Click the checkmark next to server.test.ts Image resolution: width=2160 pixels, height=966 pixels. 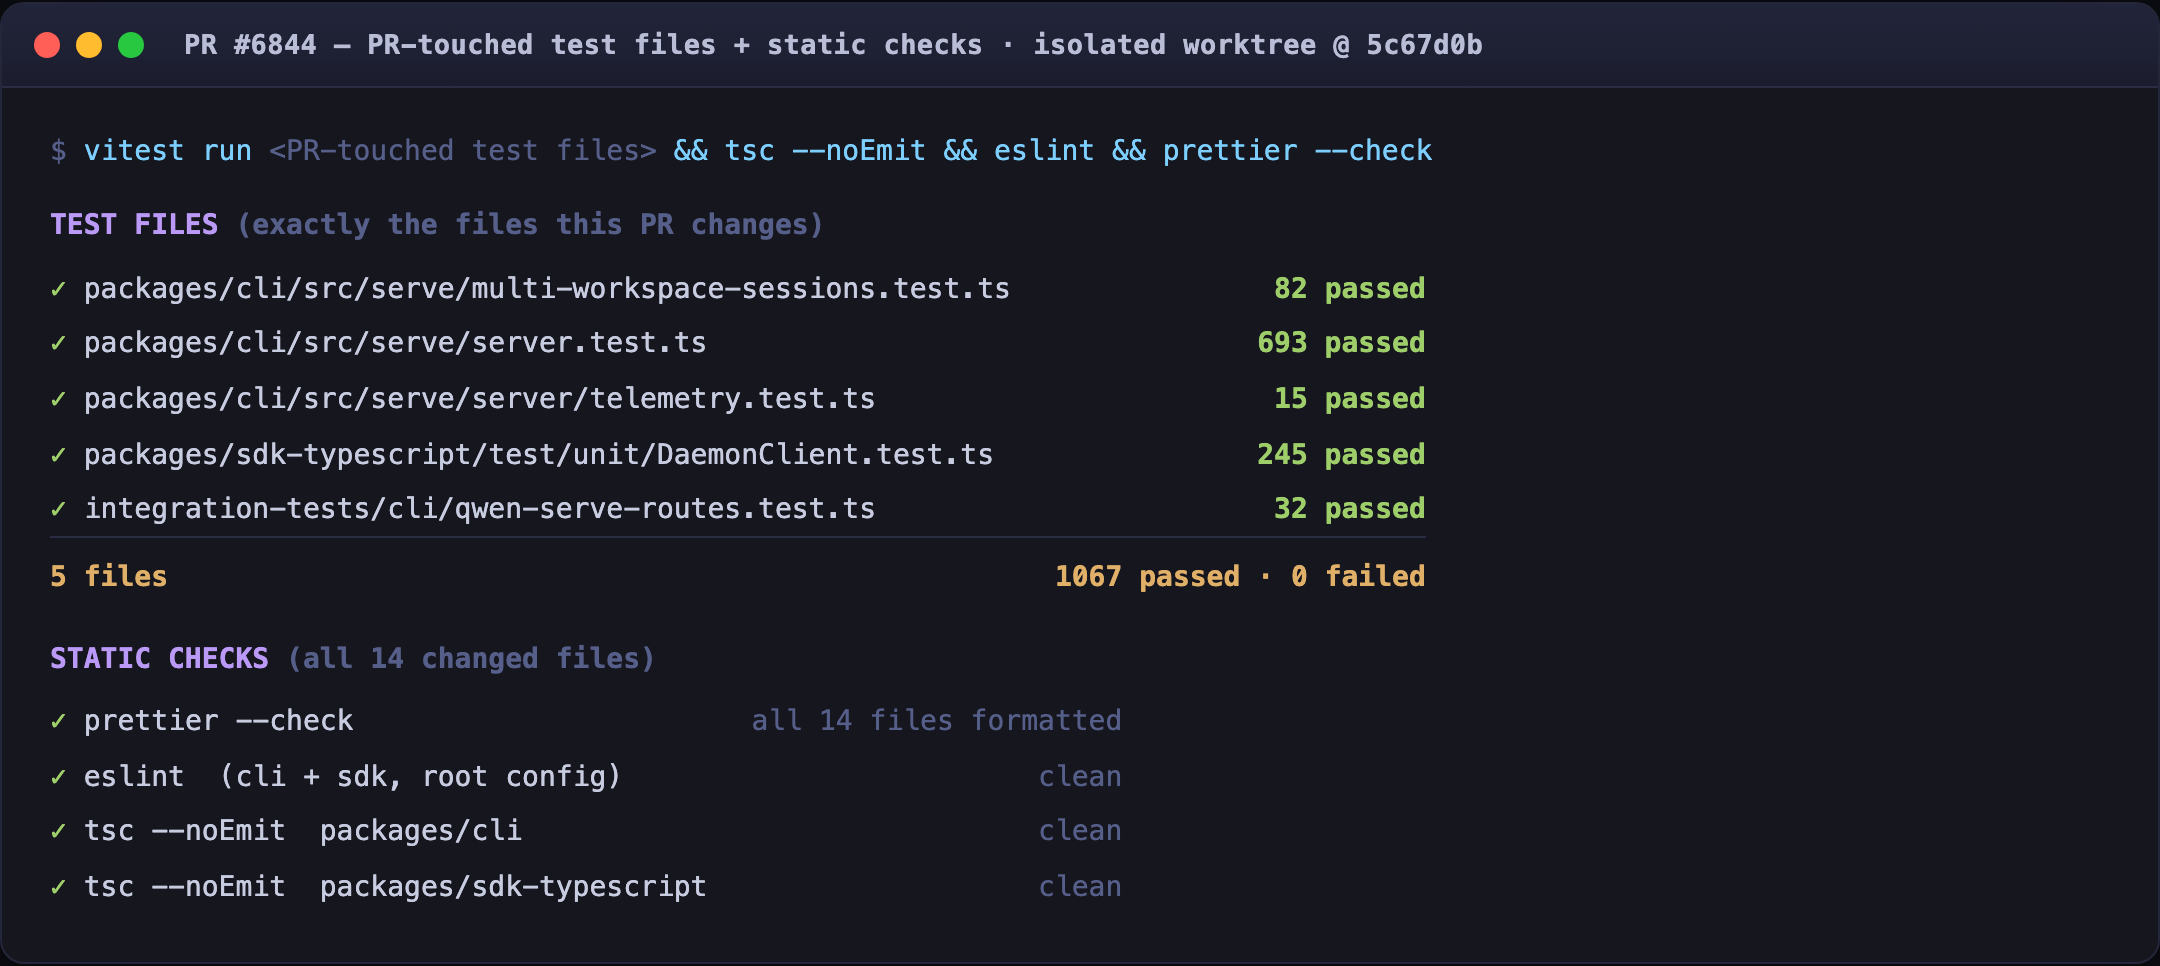(59, 343)
